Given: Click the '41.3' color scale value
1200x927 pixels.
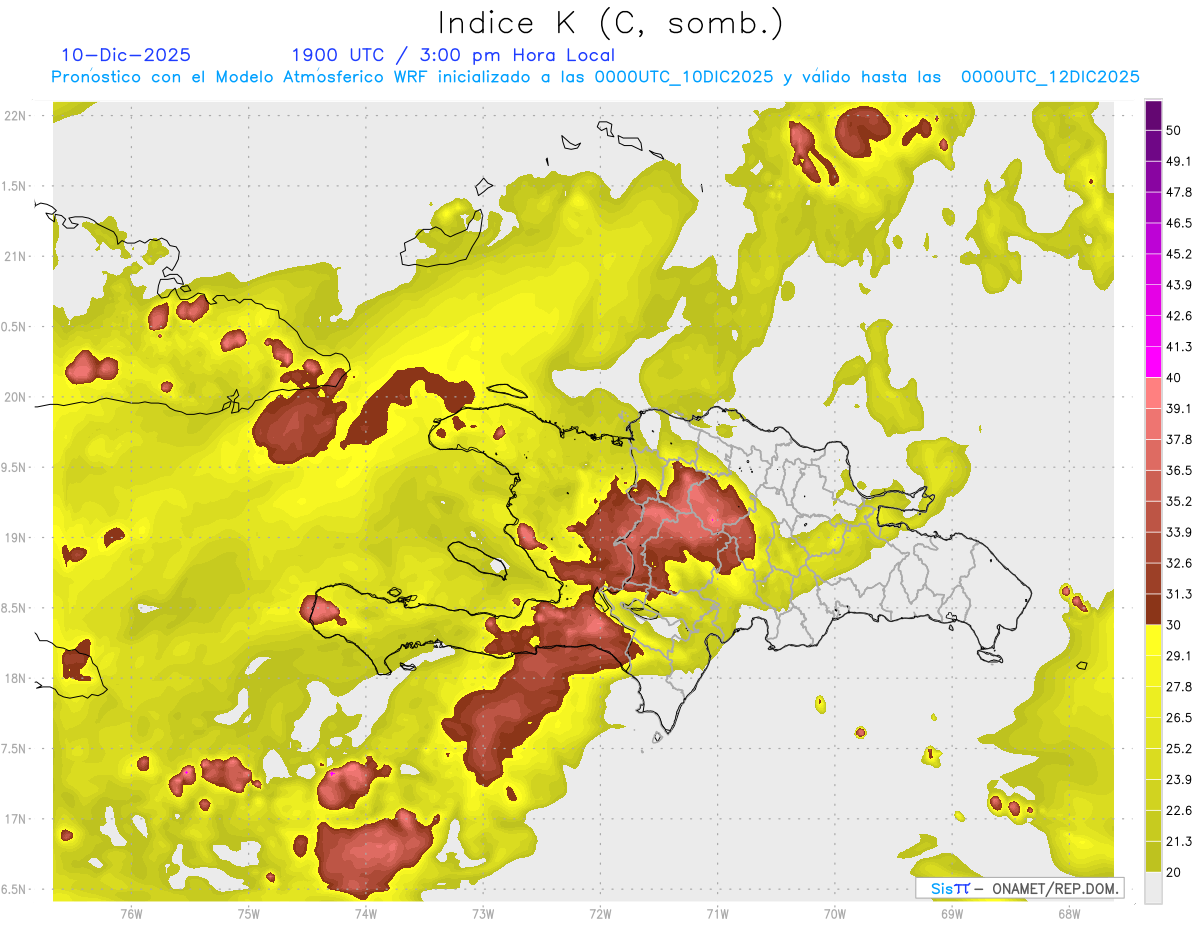Looking at the screenshot, I should (x=1179, y=347).
